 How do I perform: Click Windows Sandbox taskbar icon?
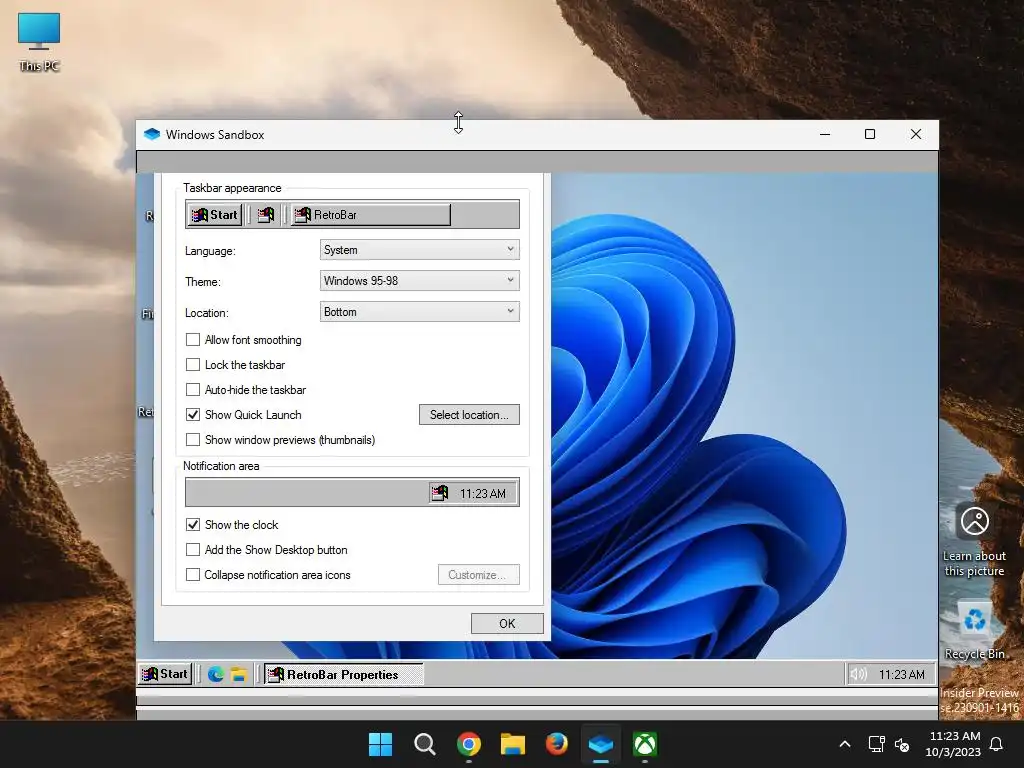coord(601,744)
